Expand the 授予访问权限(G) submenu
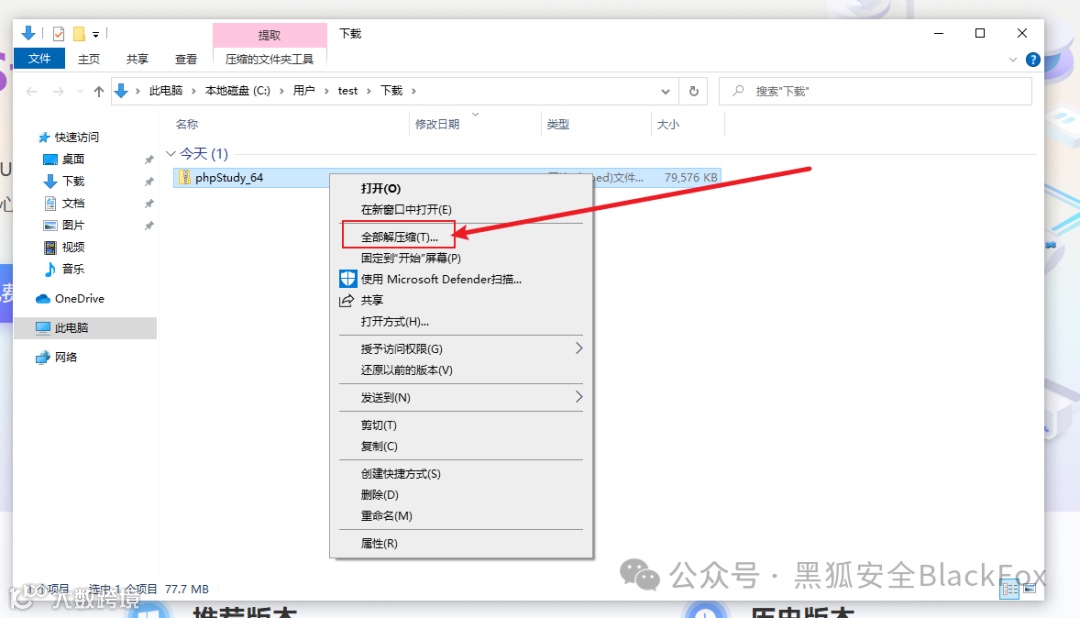 tap(461, 349)
